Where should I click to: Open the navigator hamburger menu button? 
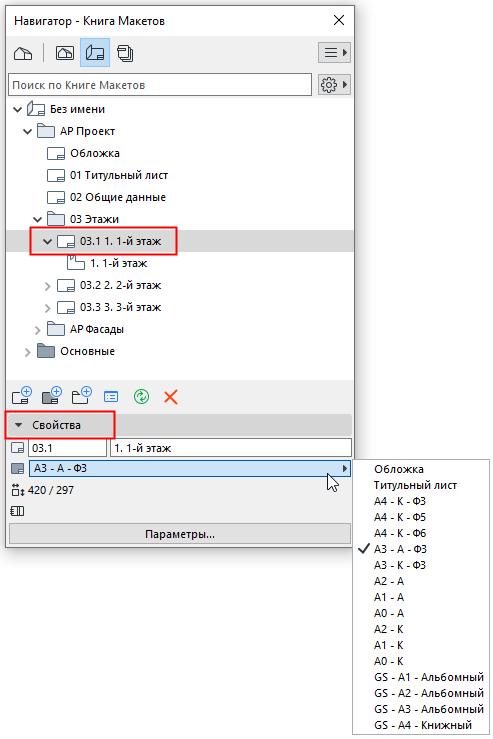coord(334,52)
